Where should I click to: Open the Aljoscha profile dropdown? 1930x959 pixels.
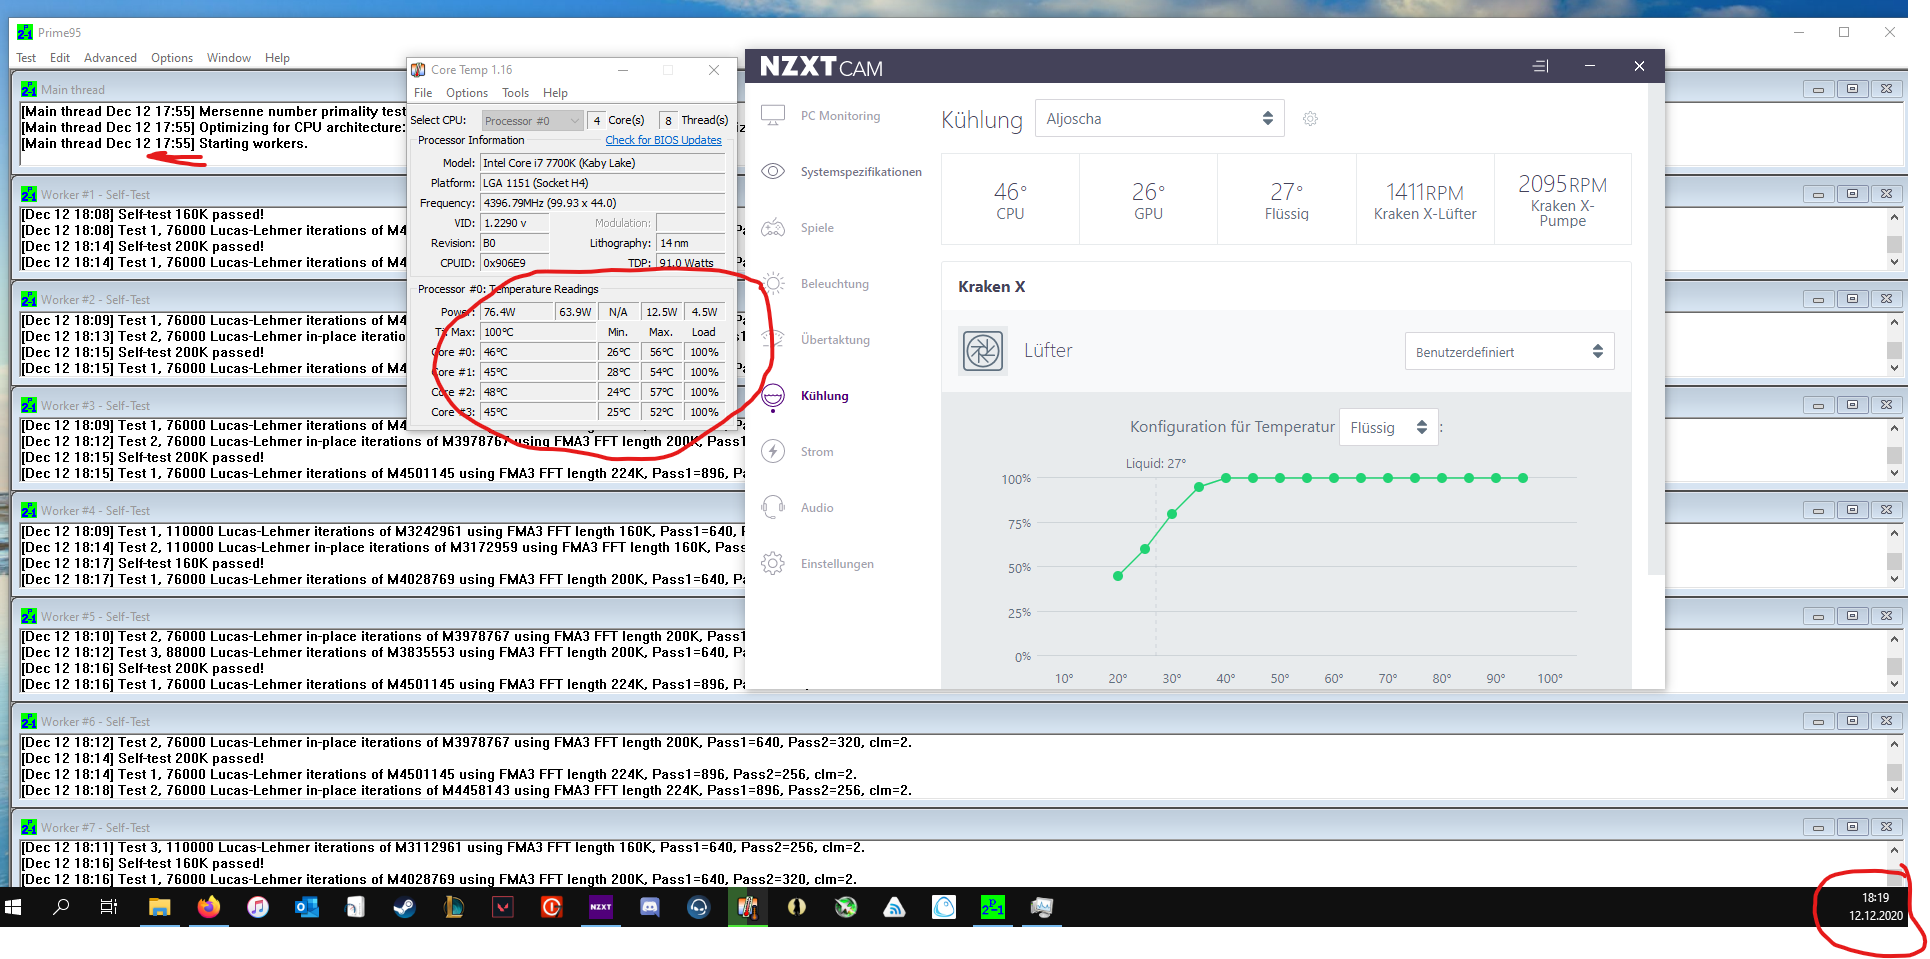1159,118
